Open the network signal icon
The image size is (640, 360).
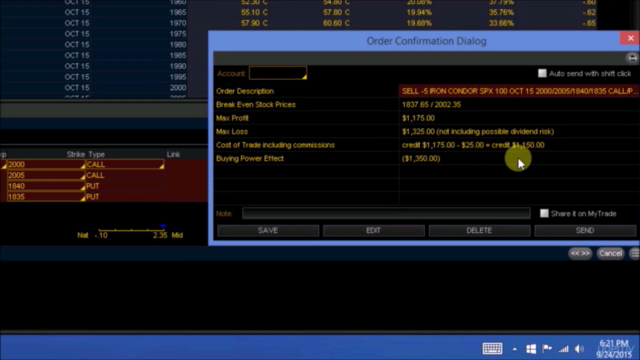click(x=564, y=349)
